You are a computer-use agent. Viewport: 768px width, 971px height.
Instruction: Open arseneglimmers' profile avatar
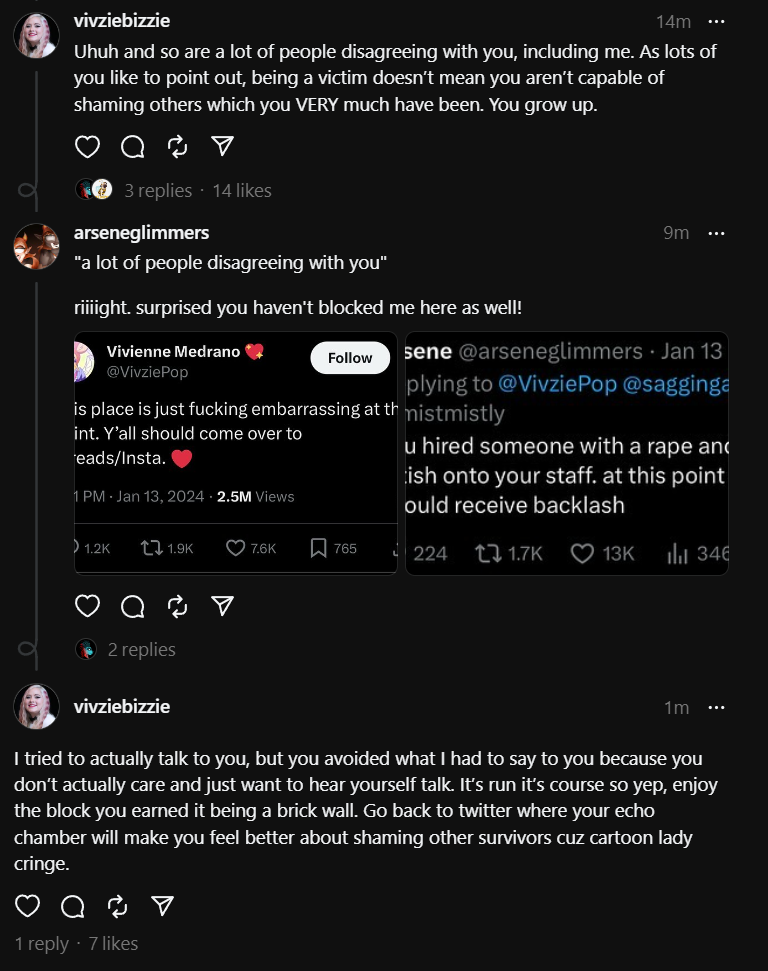pyautogui.click(x=37, y=246)
